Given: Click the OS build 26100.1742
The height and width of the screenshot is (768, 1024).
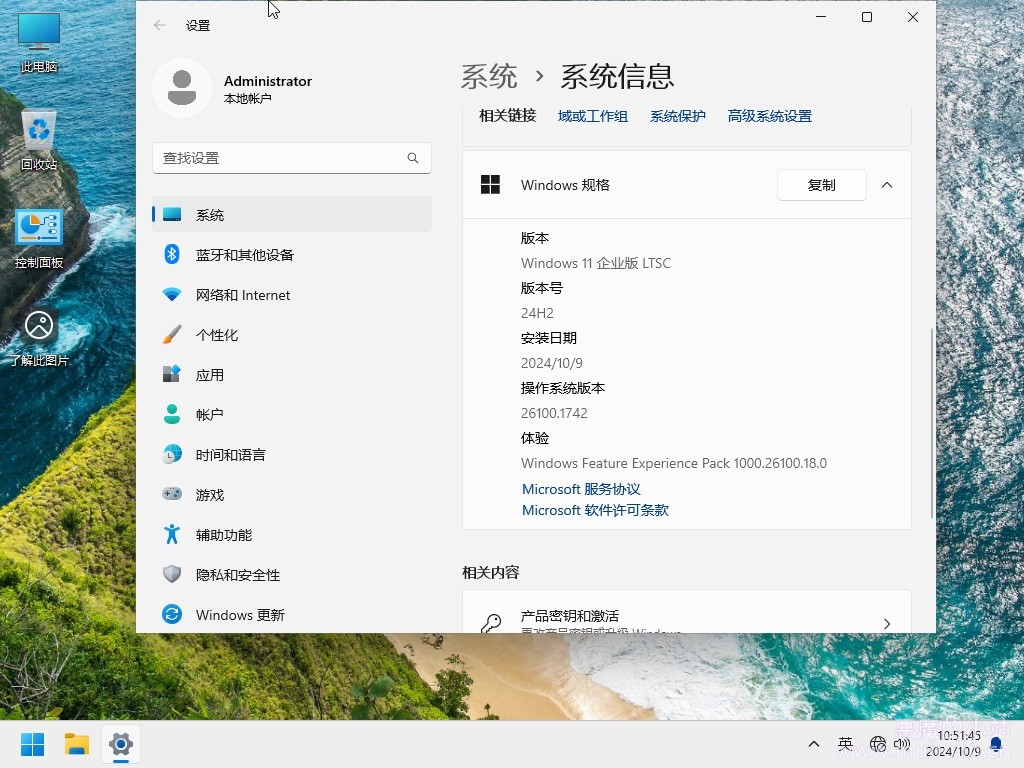Looking at the screenshot, I should pyautogui.click(x=554, y=413).
